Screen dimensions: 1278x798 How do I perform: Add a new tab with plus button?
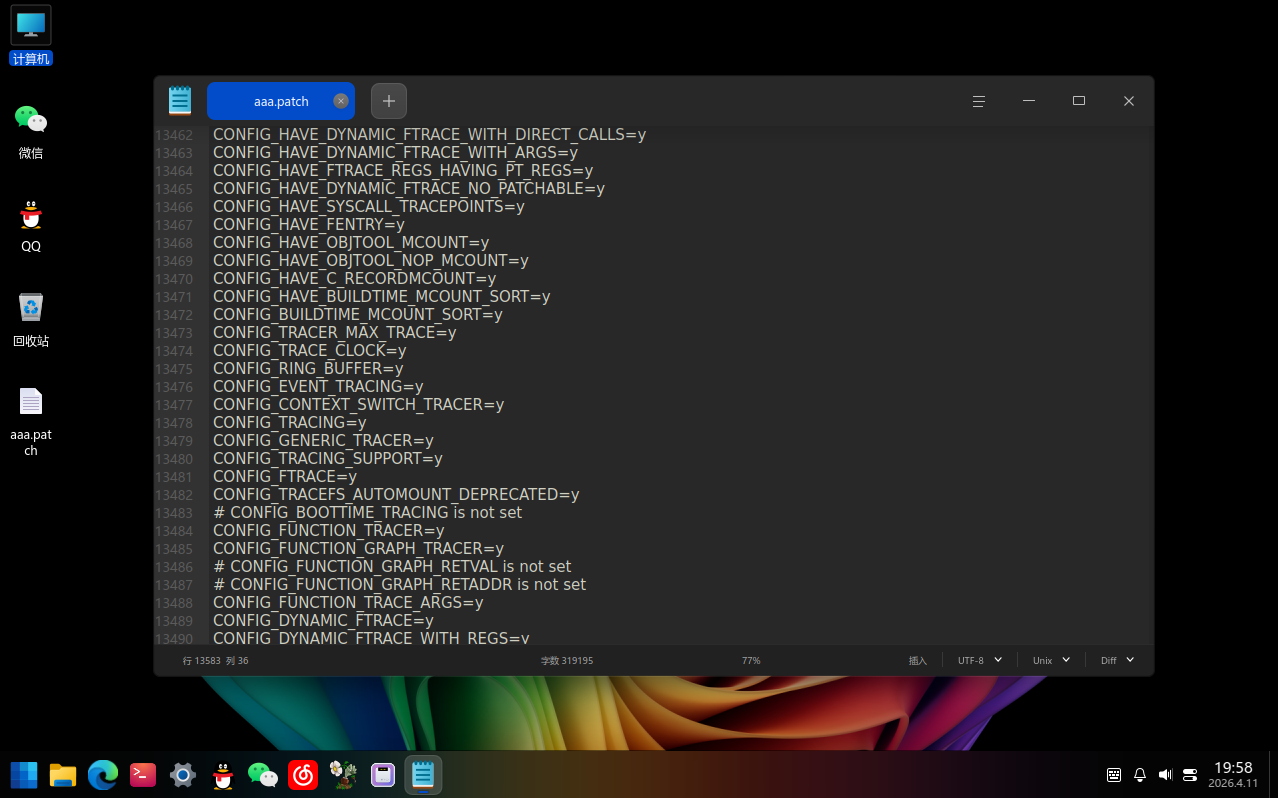click(388, 101)
